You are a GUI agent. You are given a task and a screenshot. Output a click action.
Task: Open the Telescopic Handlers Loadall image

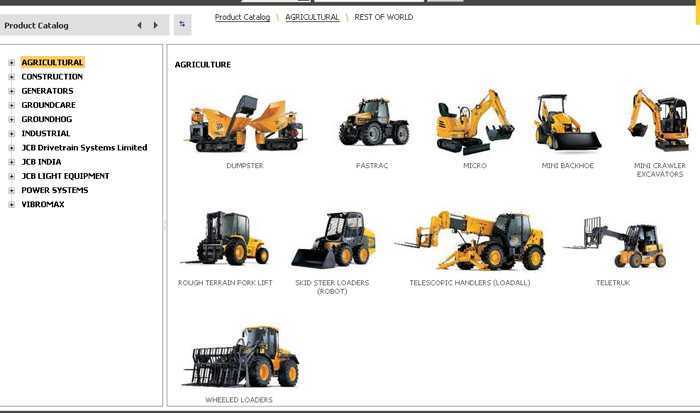coord(469,241)
